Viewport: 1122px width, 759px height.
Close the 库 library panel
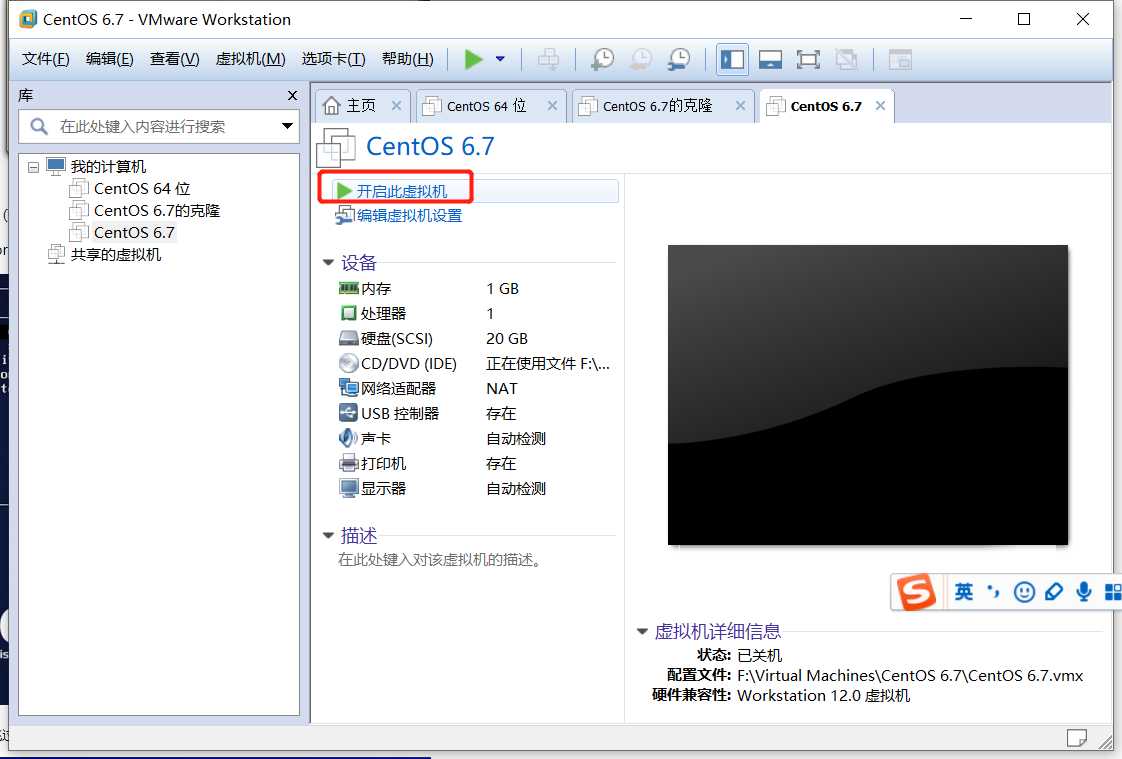[292, 95]
